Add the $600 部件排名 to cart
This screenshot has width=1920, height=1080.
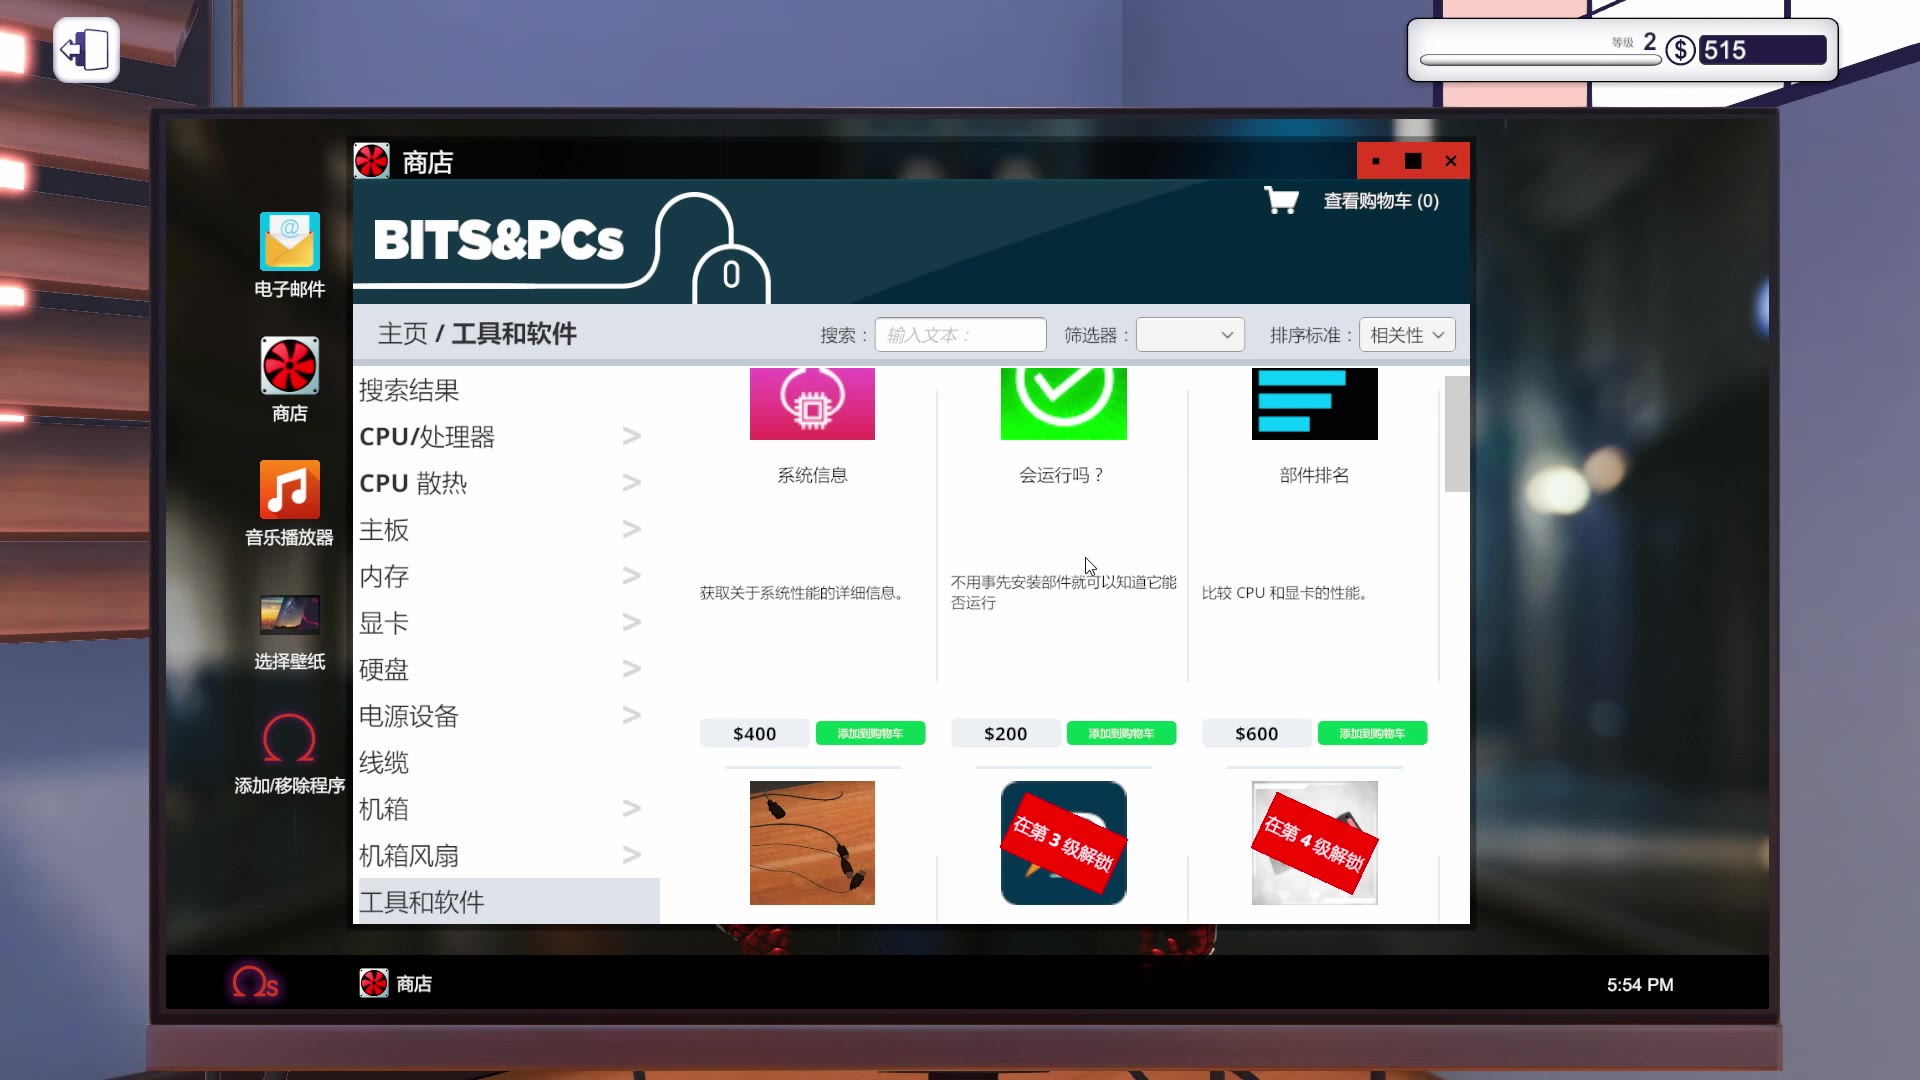1372,733
